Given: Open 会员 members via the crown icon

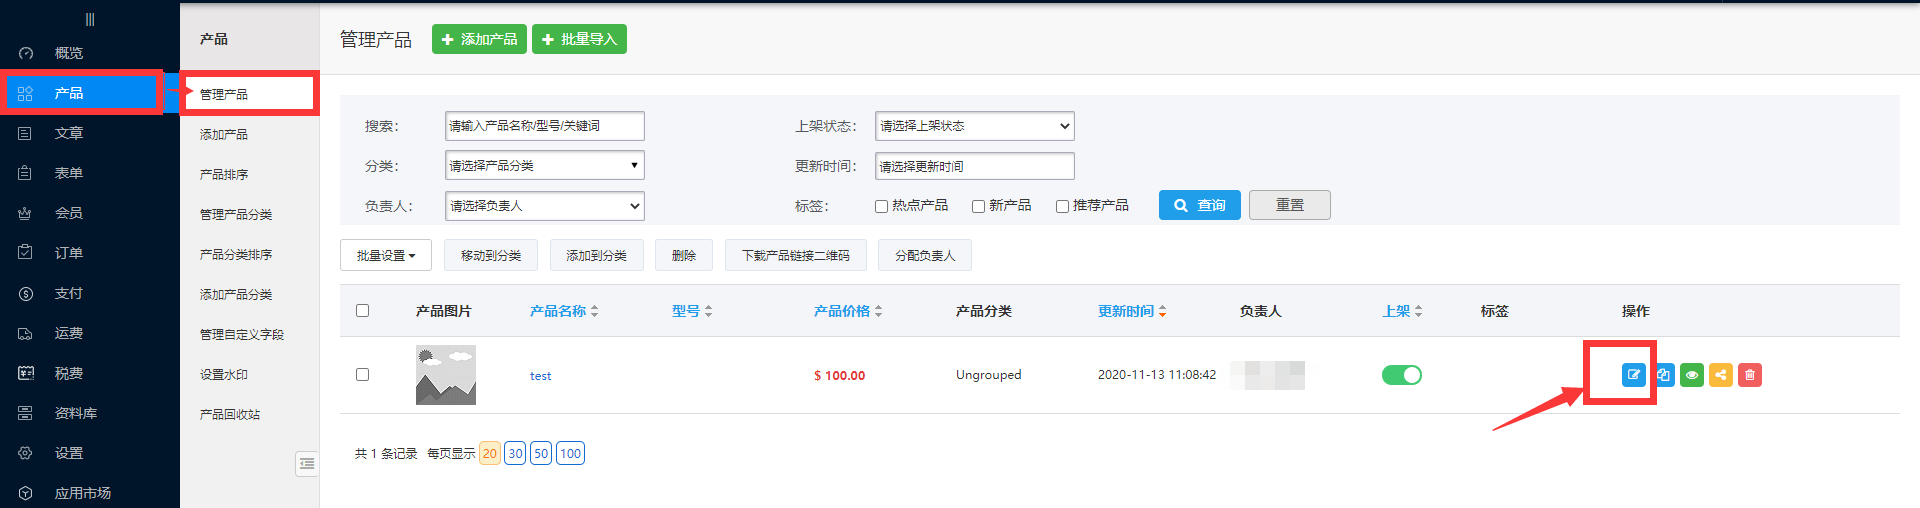Looking at the screenshot, I should tap(26, 213).
